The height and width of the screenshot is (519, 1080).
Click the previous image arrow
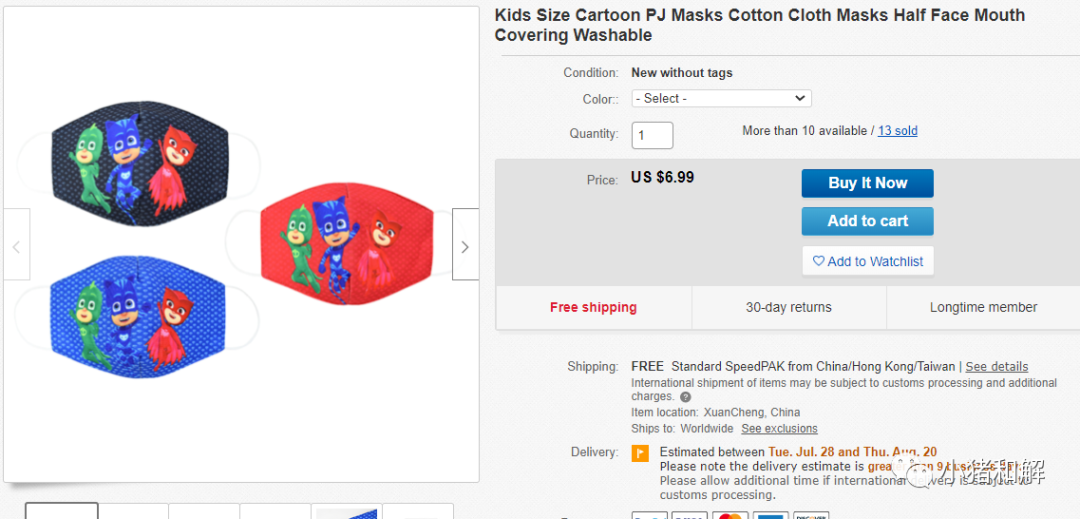tap(16, 245)
